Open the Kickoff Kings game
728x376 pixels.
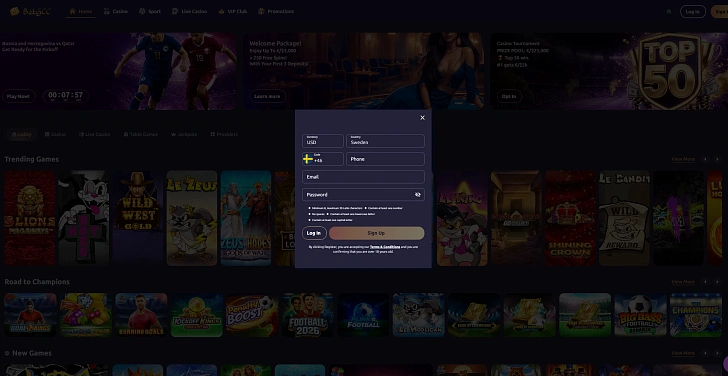[197, 315]
